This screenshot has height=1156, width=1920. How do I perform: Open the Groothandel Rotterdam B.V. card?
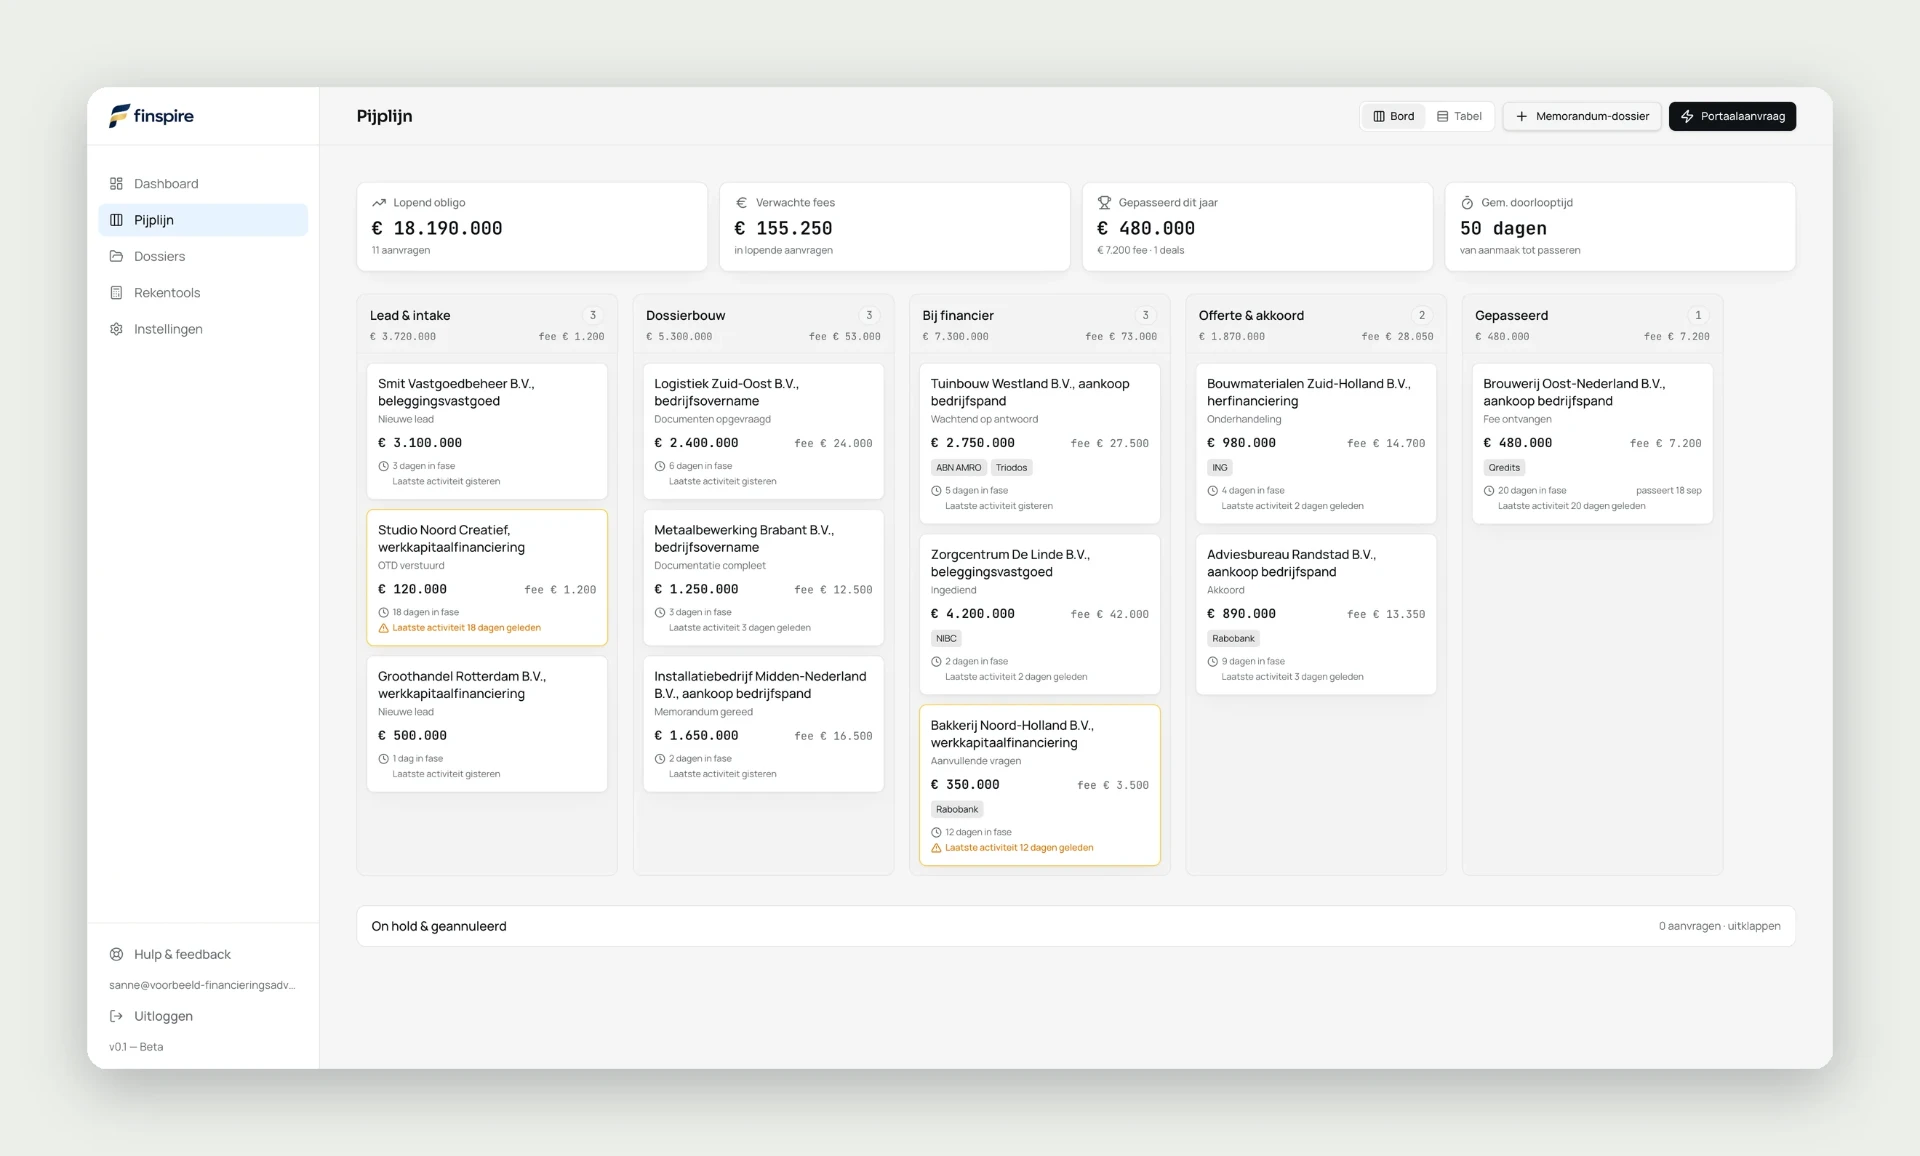(487, 724)
